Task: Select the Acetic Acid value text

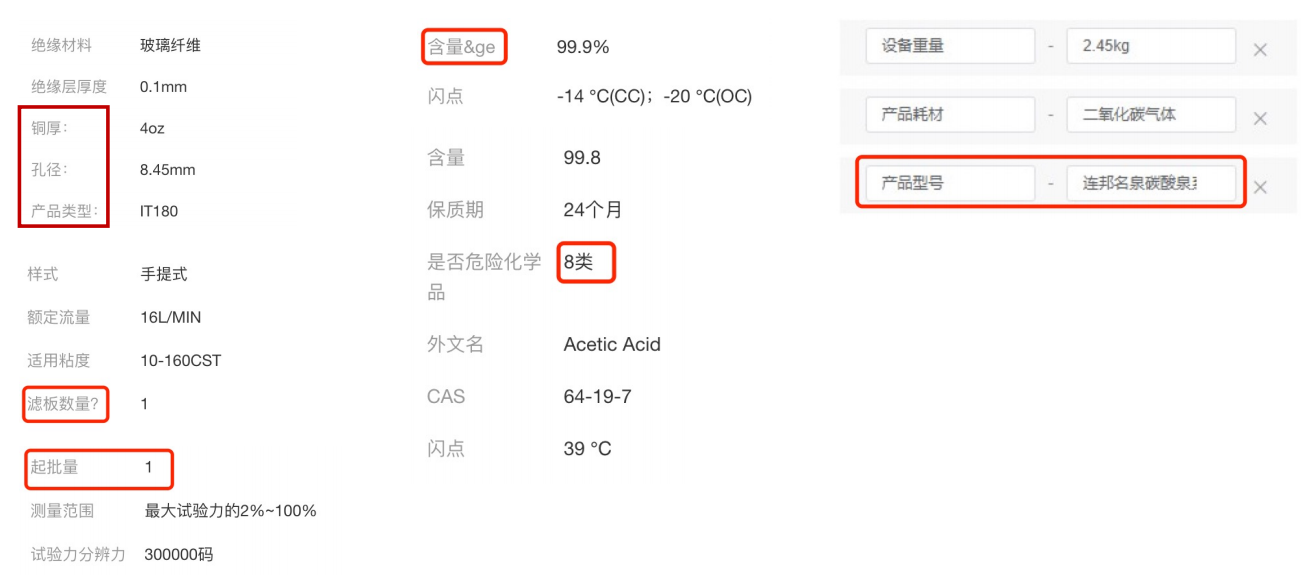Action: pos(612,344)
